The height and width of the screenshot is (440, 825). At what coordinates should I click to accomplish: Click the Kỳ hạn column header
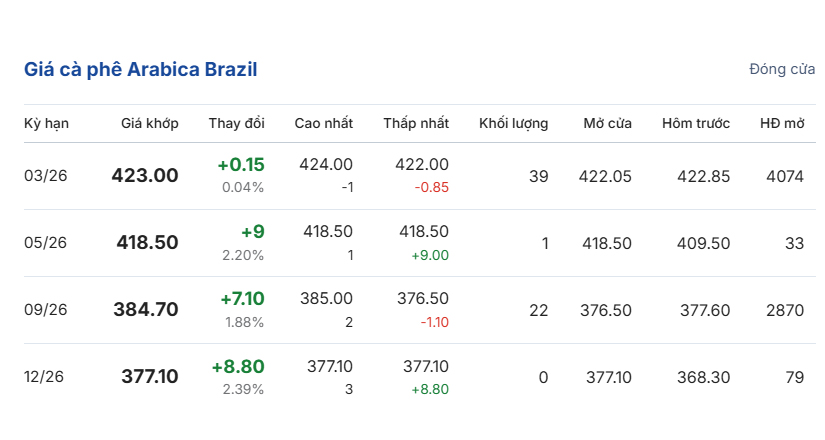point(46,124)
